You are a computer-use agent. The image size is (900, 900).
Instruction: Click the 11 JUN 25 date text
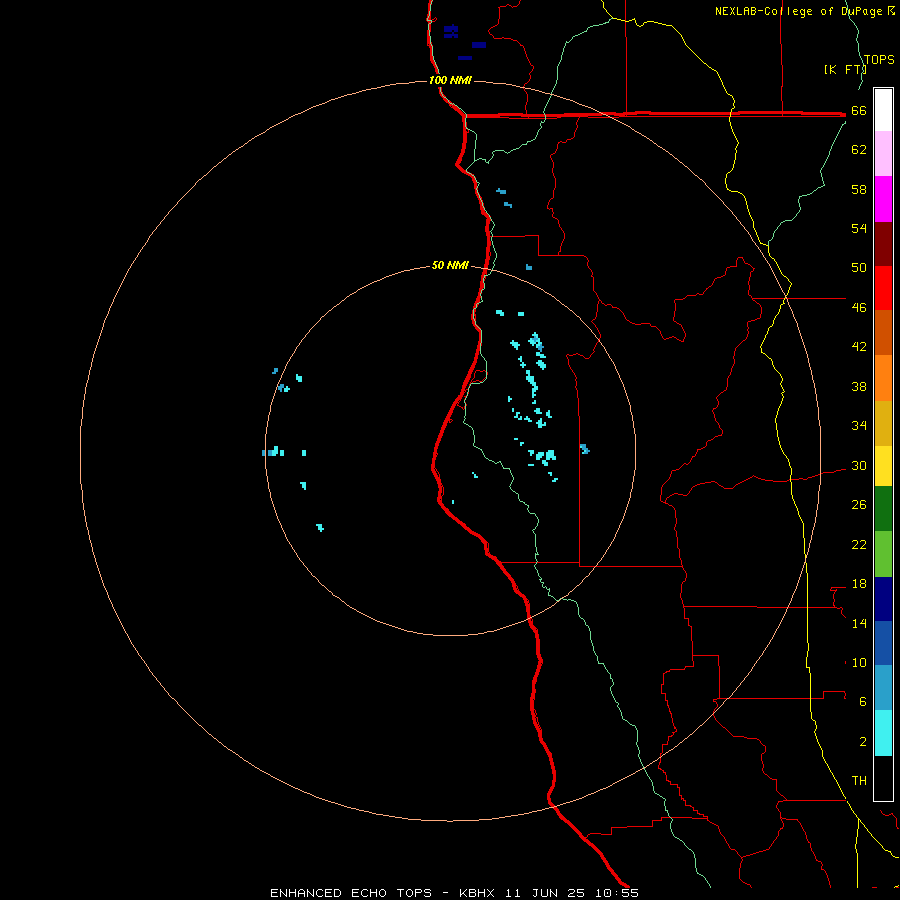[545, 893]
